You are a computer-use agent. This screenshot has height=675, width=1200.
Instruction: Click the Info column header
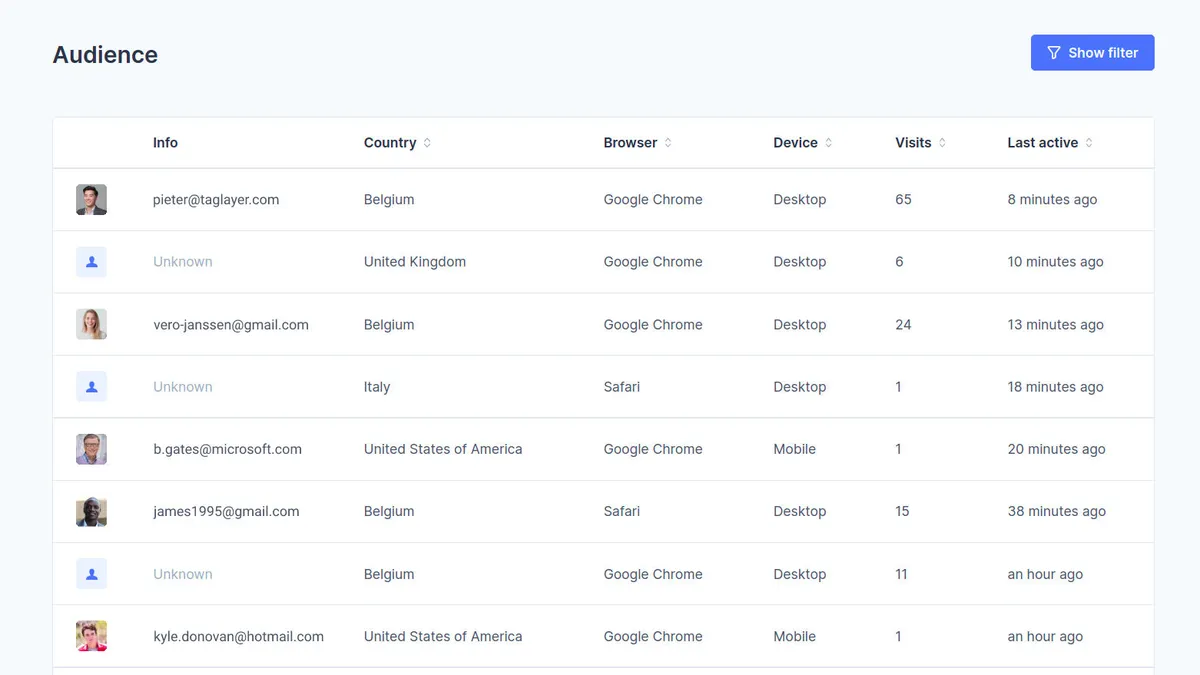tap(165, 143)
